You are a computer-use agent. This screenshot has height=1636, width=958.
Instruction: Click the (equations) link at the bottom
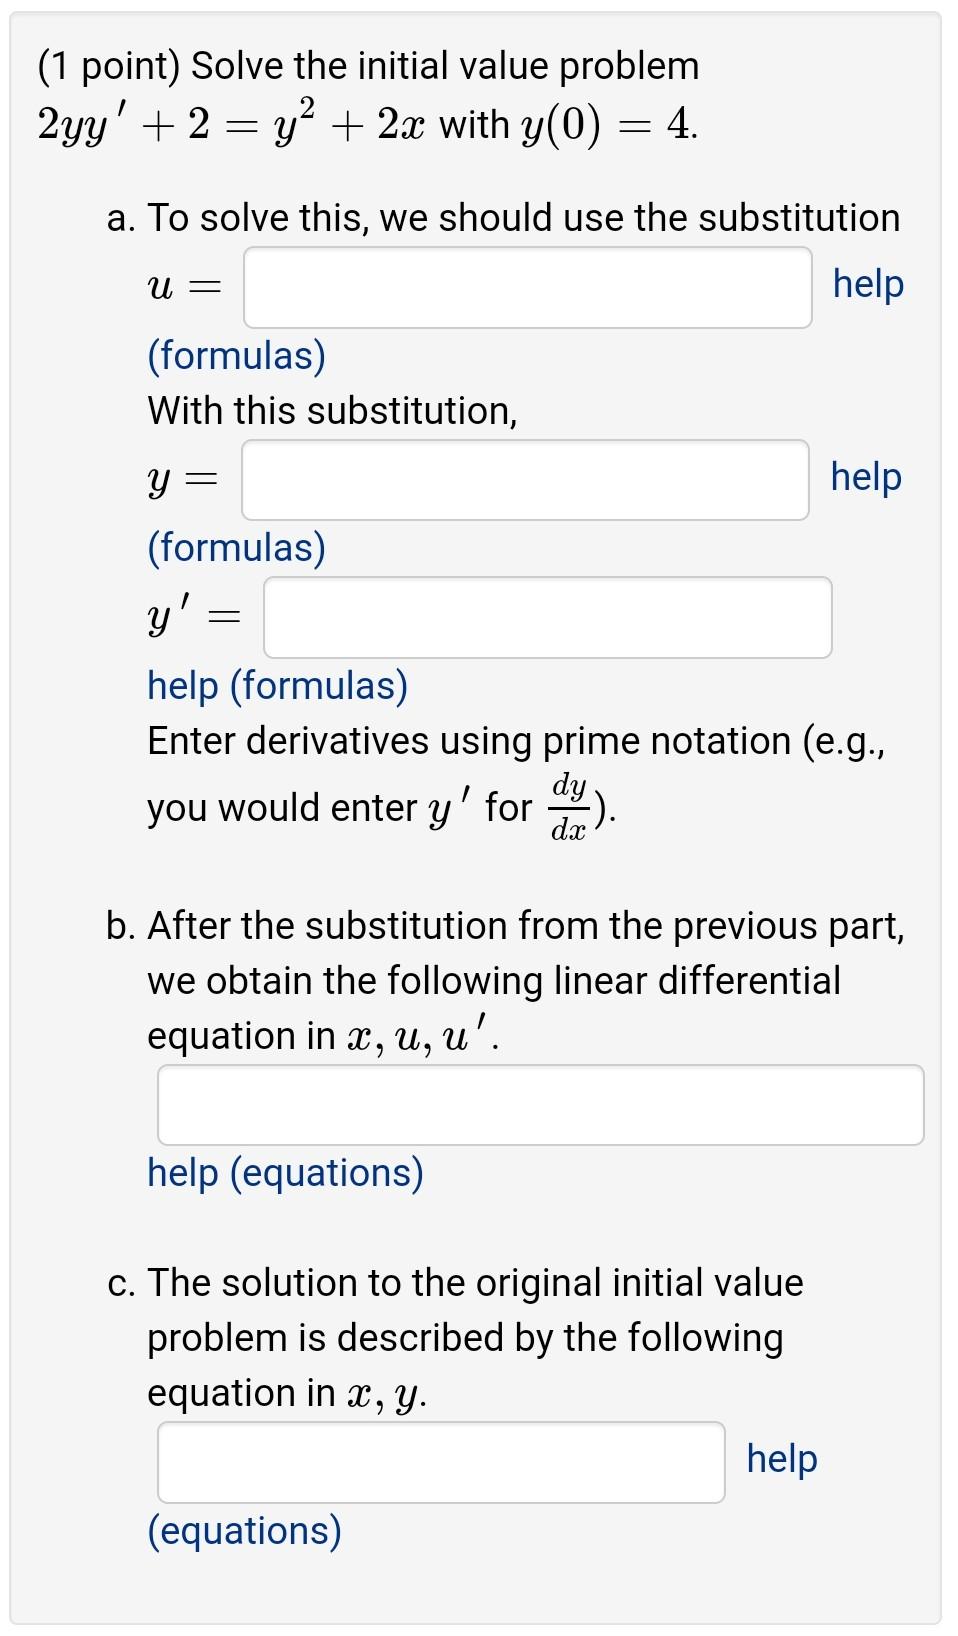point(243,1530)
